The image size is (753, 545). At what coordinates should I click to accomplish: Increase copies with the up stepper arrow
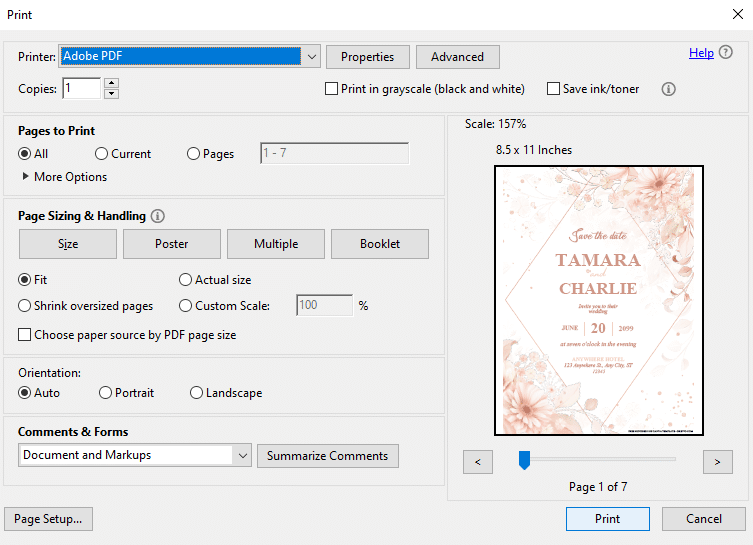tap(111, 83)
